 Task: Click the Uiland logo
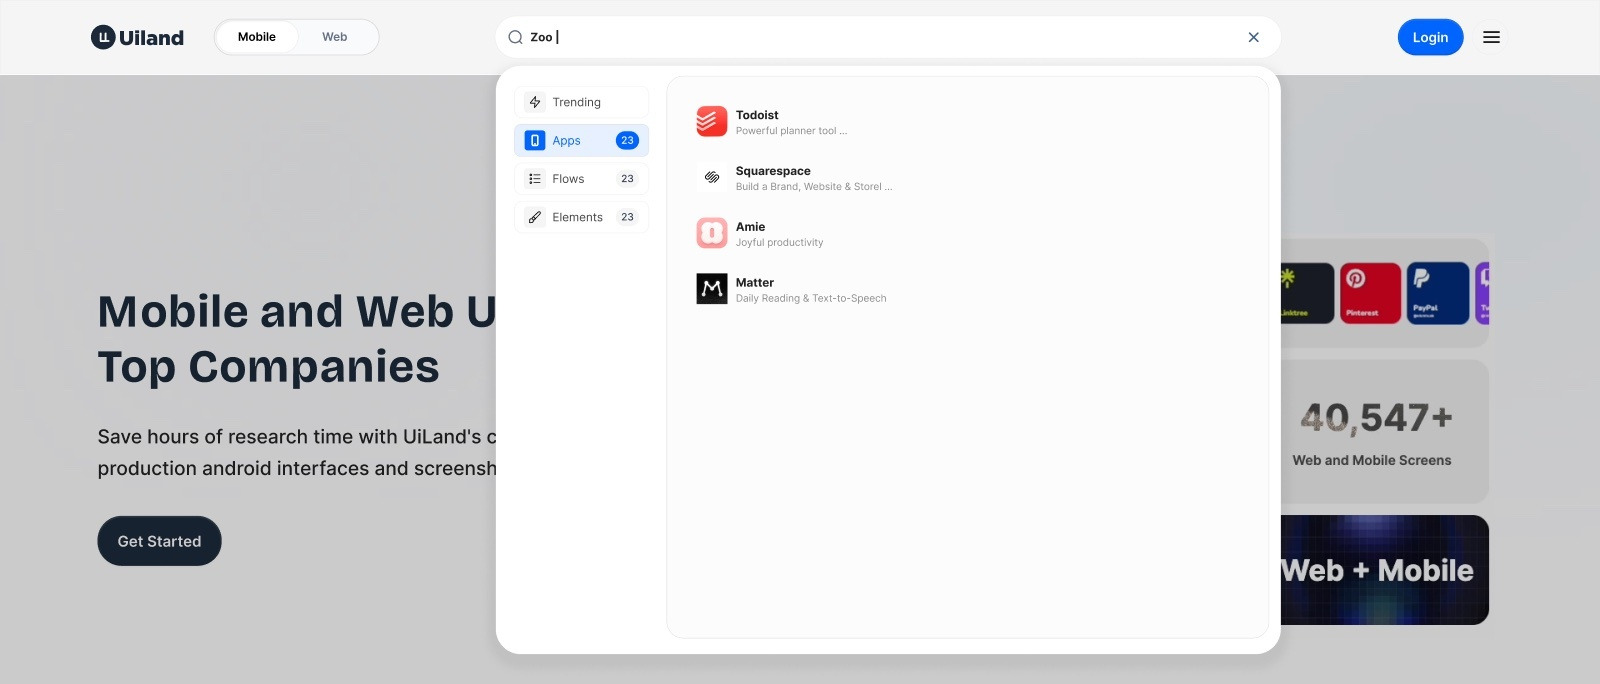pos(137,37)
